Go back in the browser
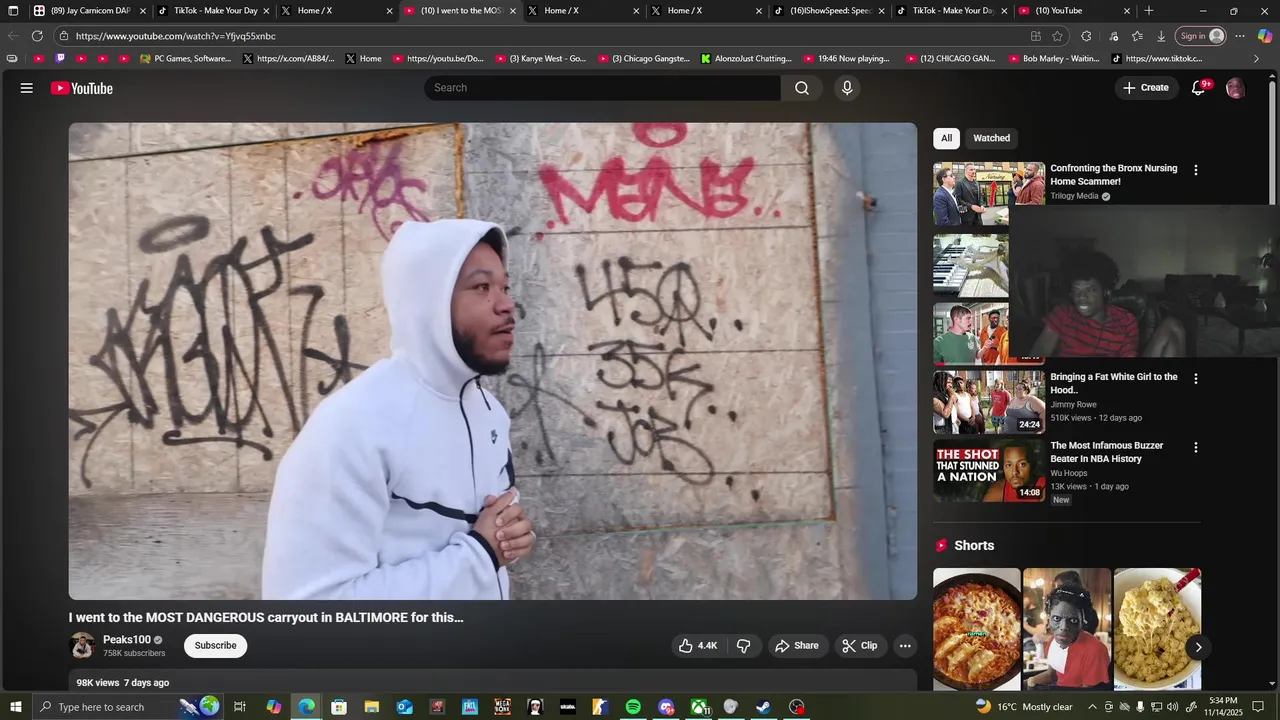Screen dimensions: 1280x720 (x=13, y=36)
